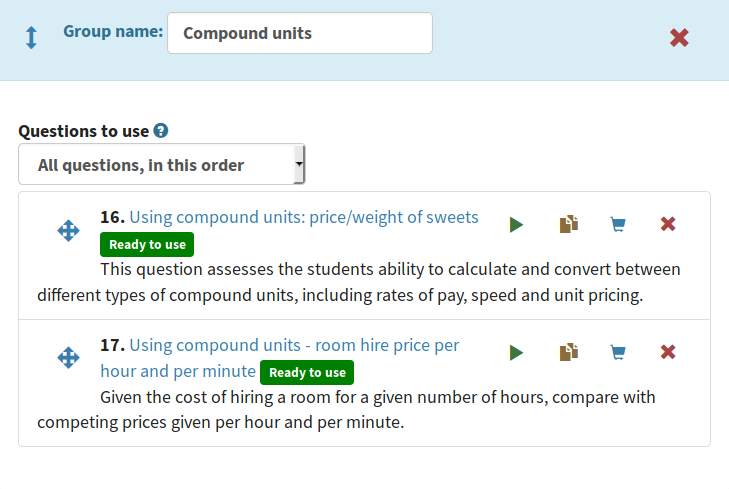729x489 pixels.
Task: Click the move handle for question 16
Action: pos(68,231)
